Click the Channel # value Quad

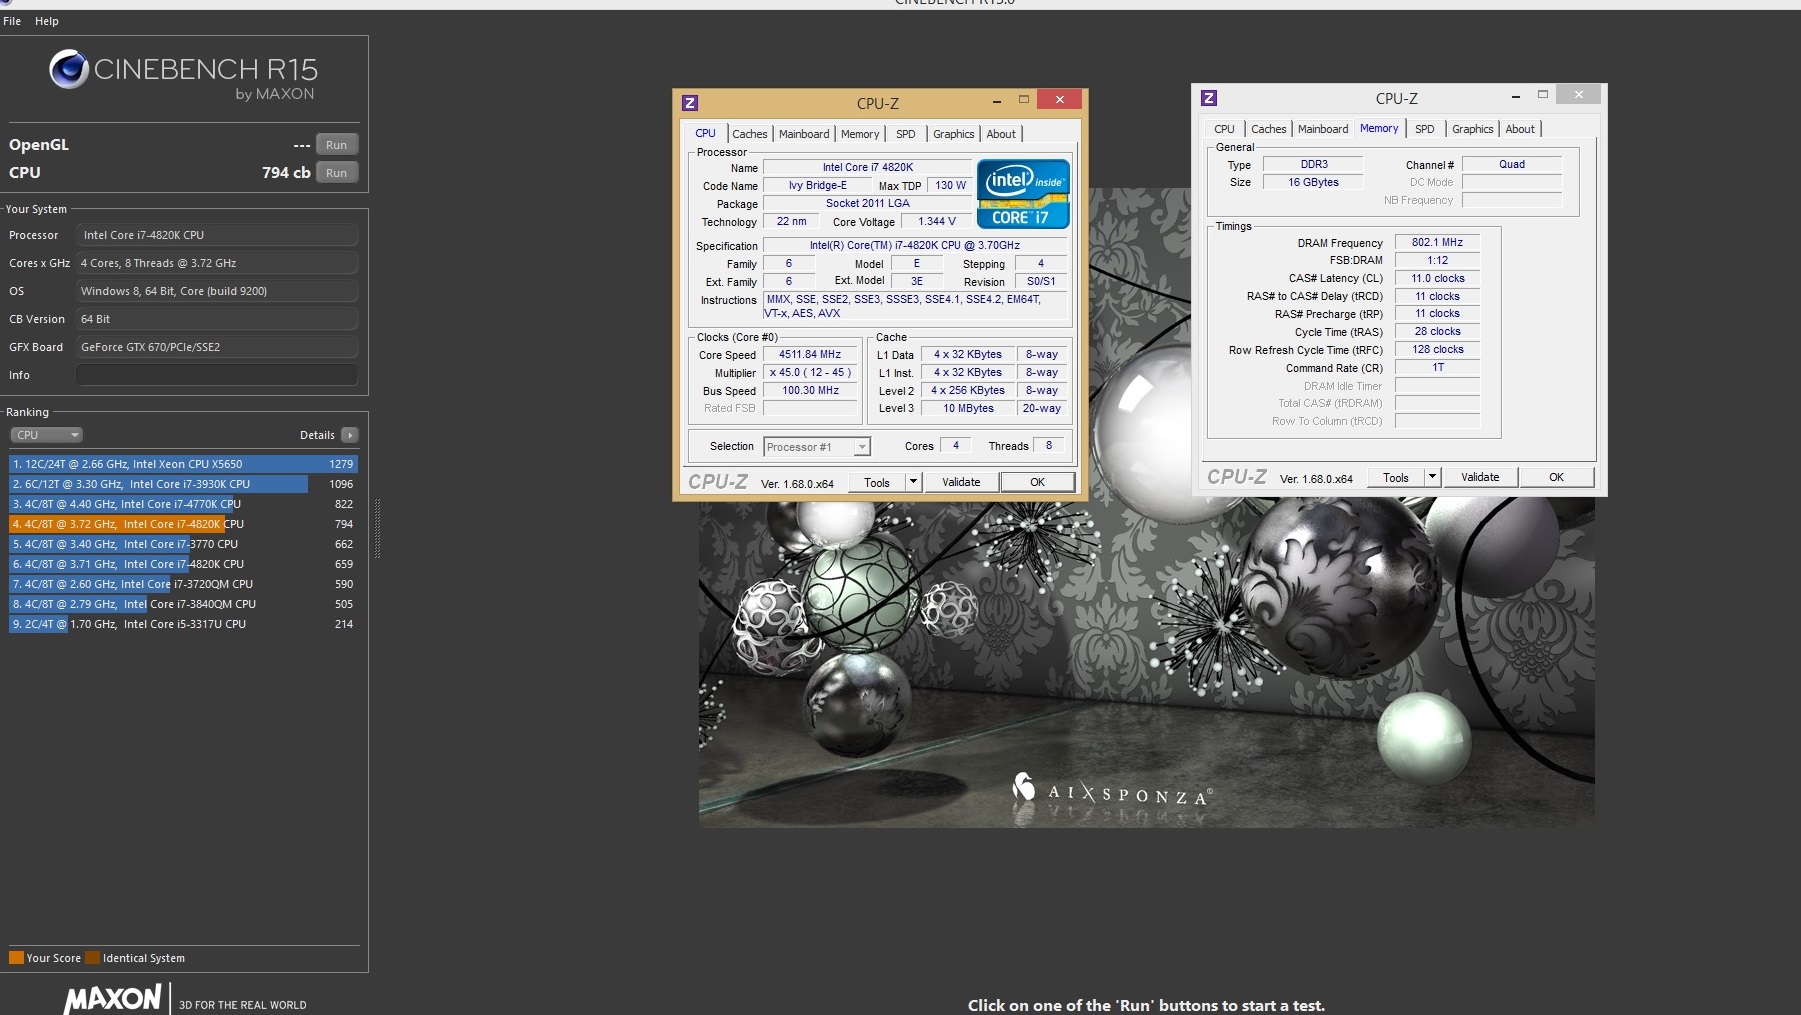(x=1512, y=164)
